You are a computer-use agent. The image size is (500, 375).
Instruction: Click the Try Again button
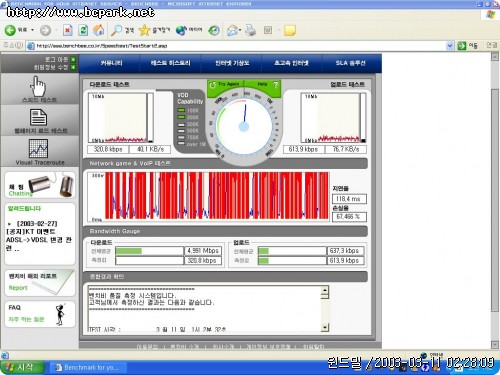(x=225, y=85)
